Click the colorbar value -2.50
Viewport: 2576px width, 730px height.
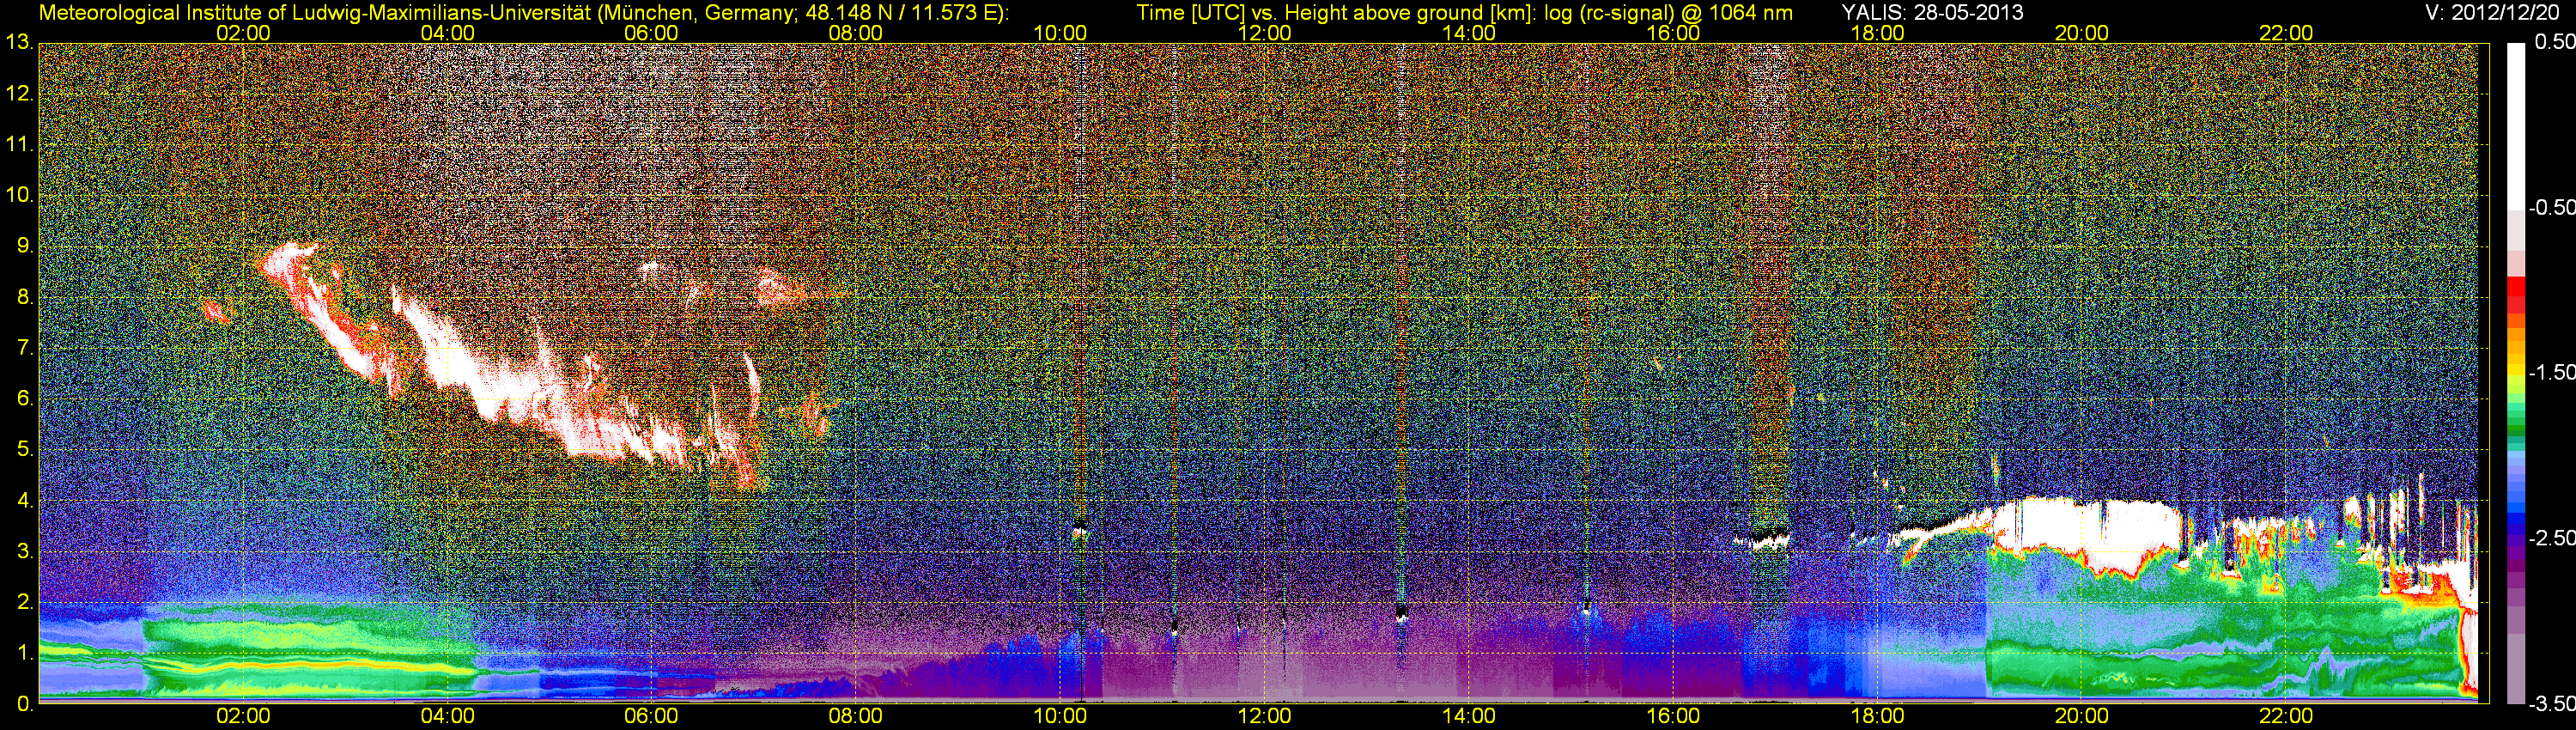click(2552, 538)
